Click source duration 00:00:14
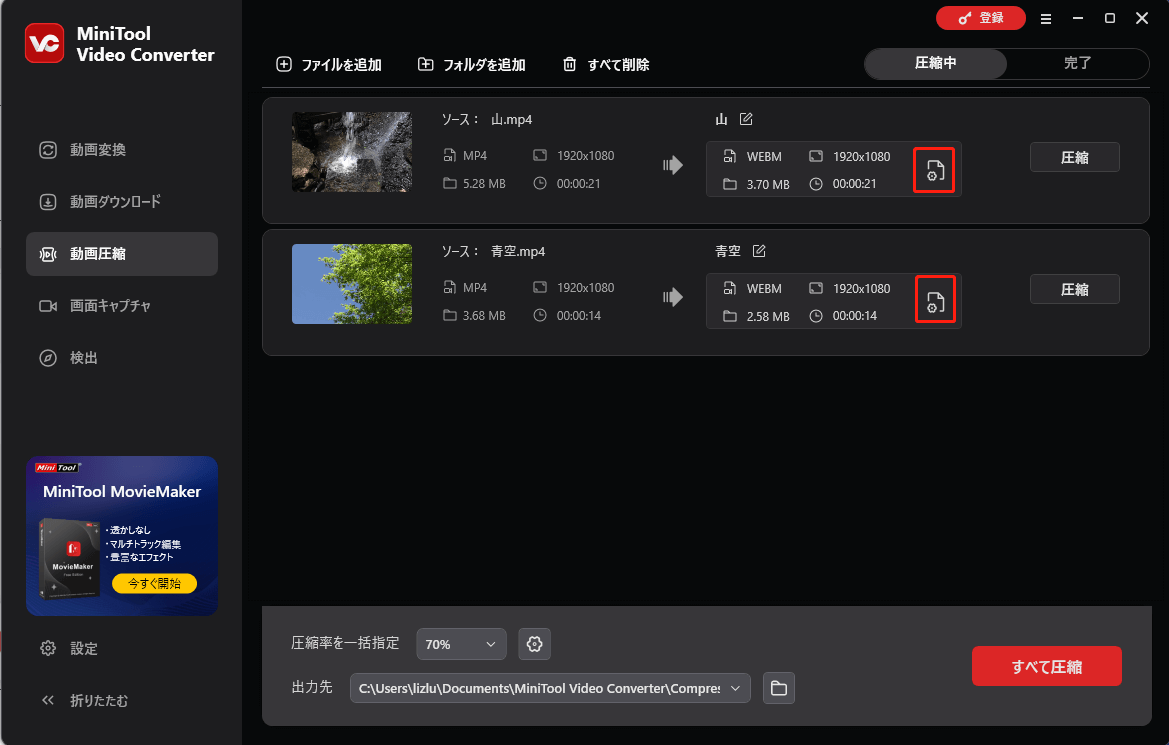Image resolution: width=1169 pixels, height=745 pixels. coord(579,315)
